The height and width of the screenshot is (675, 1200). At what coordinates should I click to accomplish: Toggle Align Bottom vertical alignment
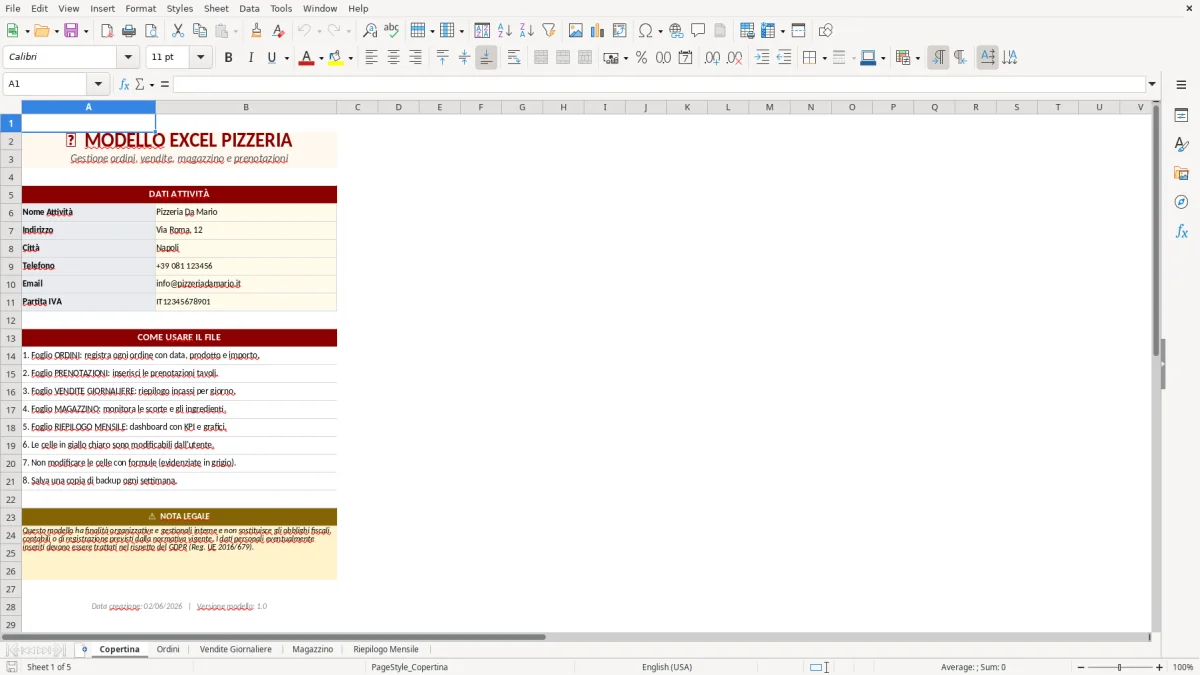click(x=486, y=58)
